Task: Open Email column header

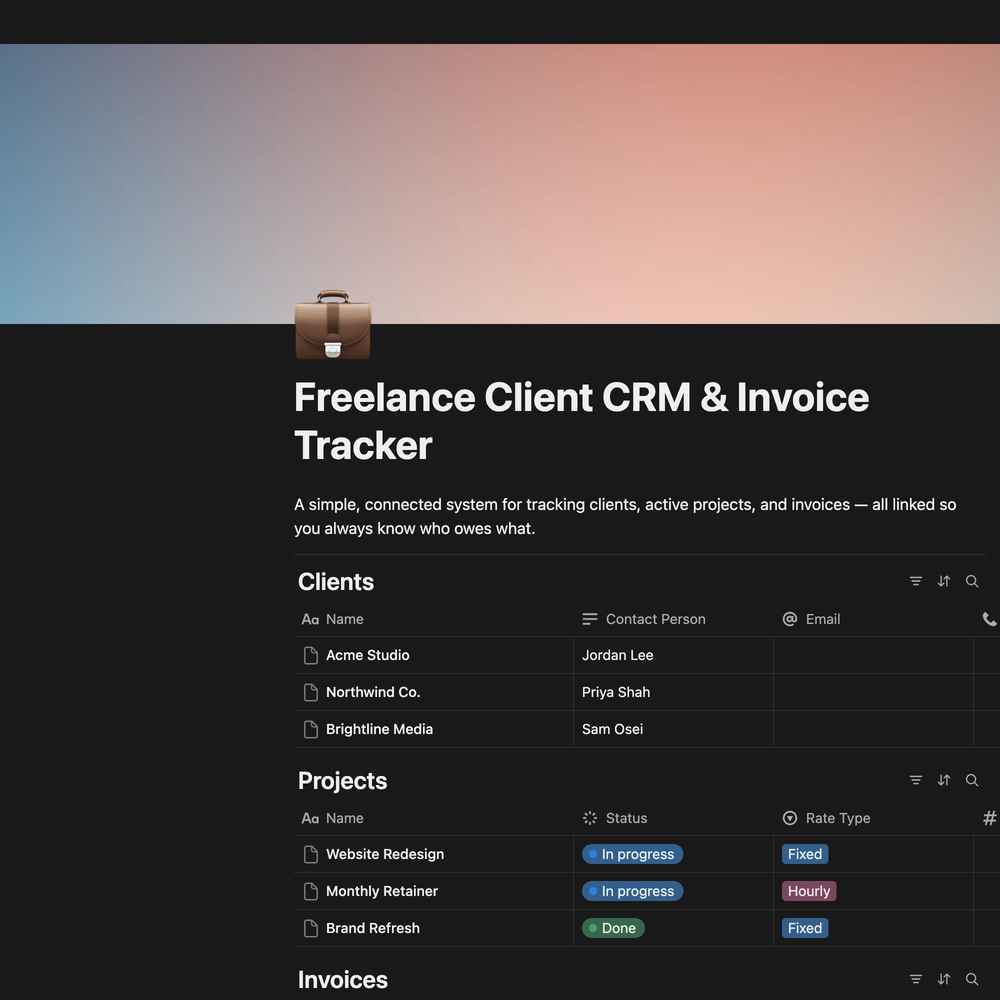Action: [874, 619]
